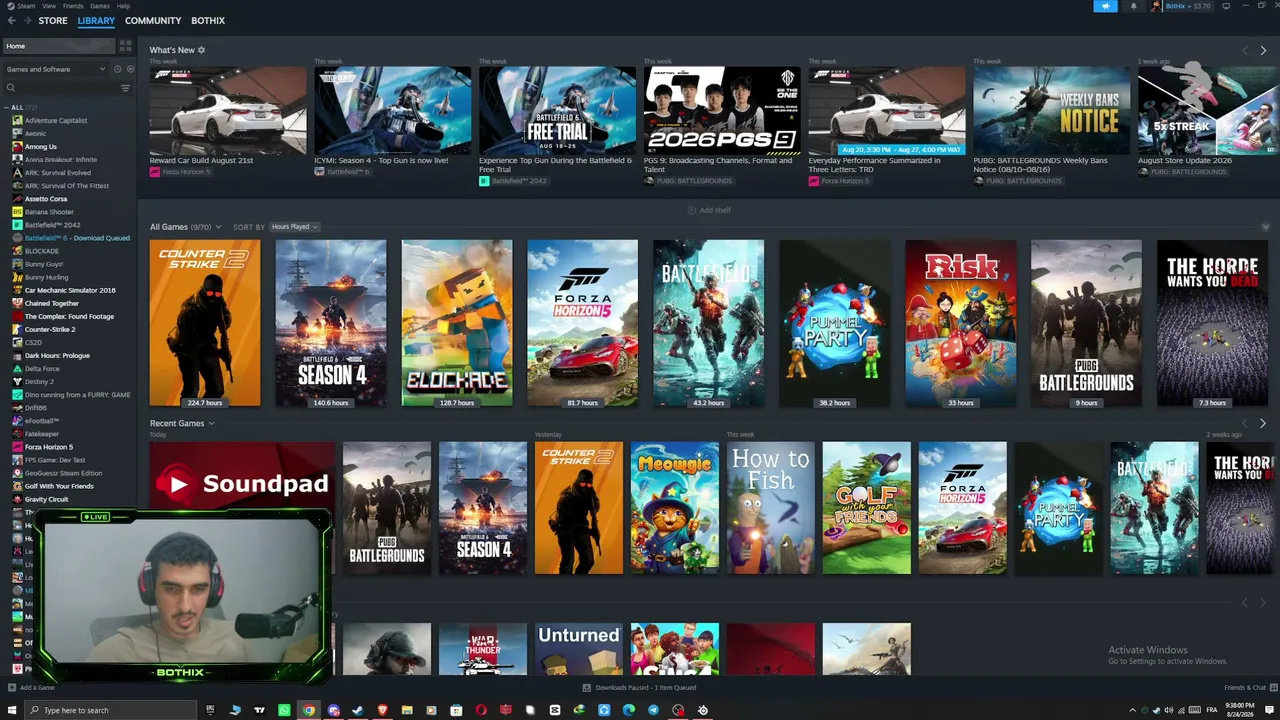Switch to the COMMUNITY tab

153,20
